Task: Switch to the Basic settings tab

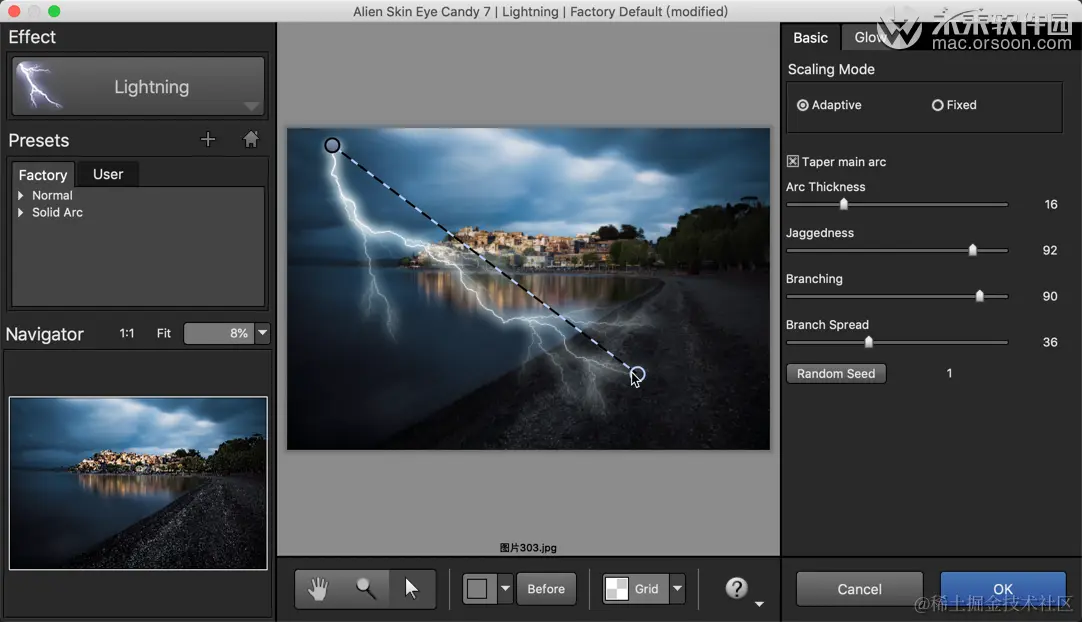Action: [x=810, y=38]
